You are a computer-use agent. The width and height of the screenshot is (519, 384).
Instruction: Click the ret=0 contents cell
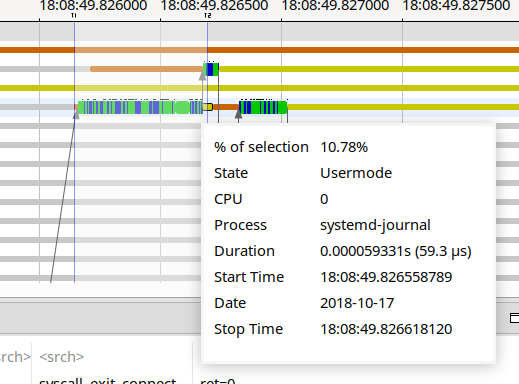(x=218, y=381)
